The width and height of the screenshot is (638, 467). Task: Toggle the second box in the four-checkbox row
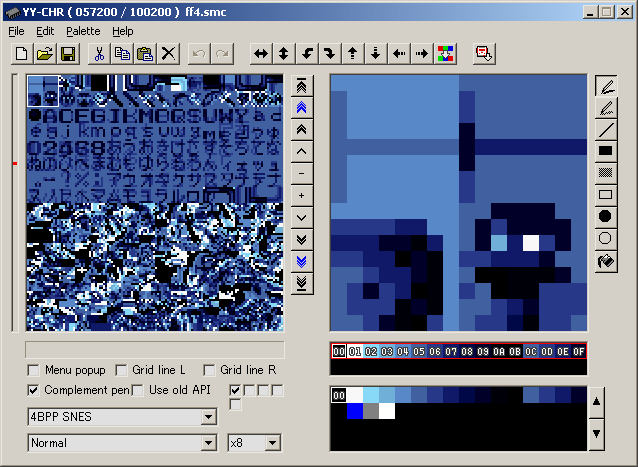[x=249, y=391]
